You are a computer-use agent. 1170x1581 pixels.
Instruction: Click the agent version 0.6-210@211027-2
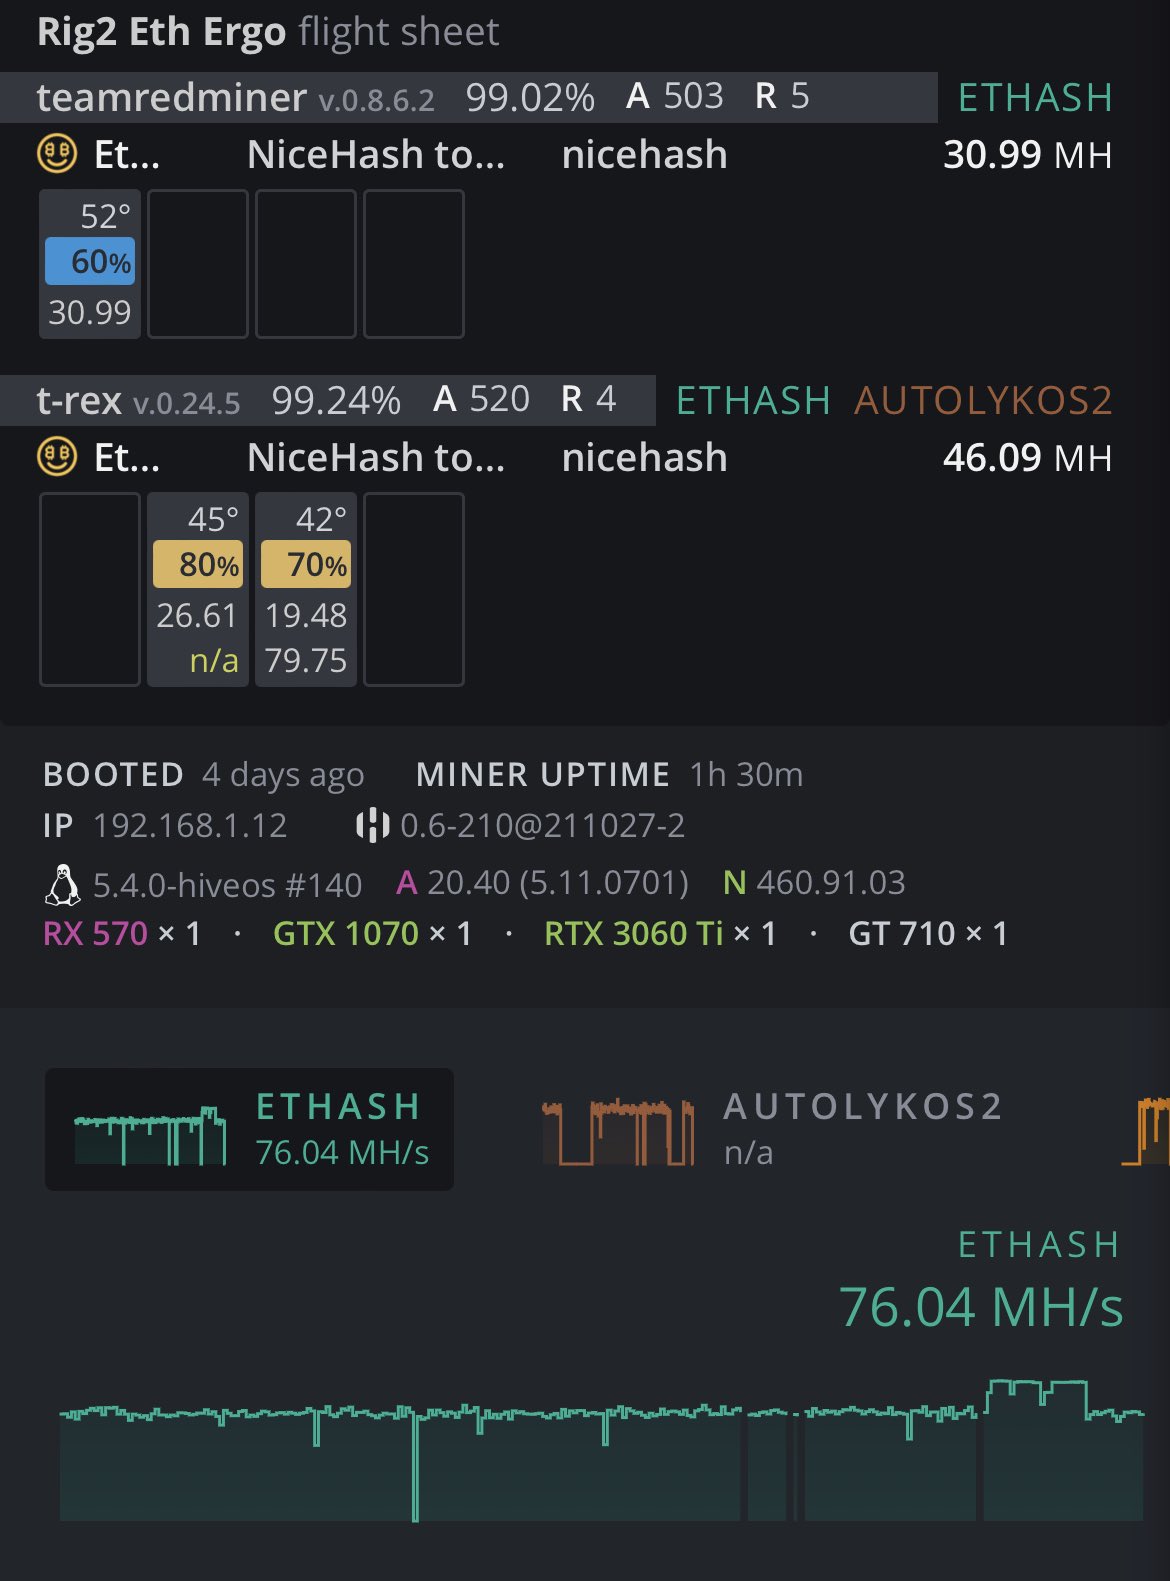[543, 825]
